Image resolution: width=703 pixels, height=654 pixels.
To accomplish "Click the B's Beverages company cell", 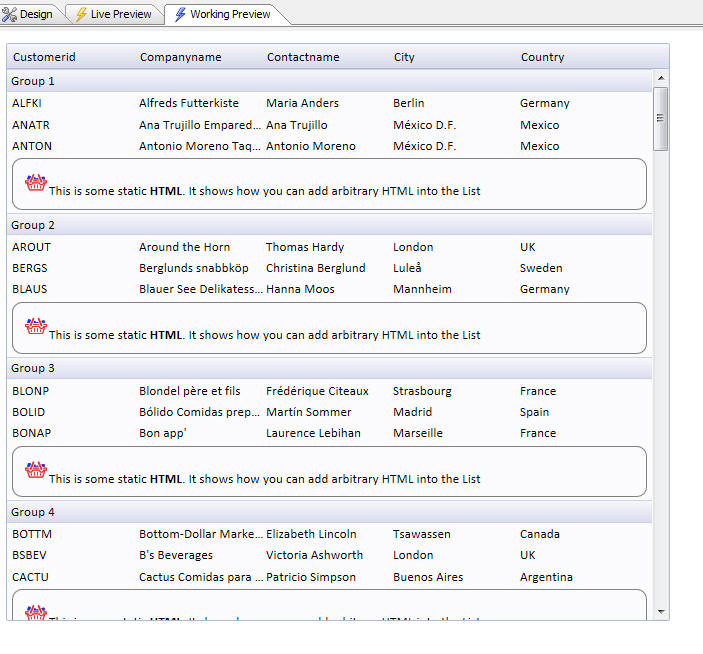I will (176, 555).
